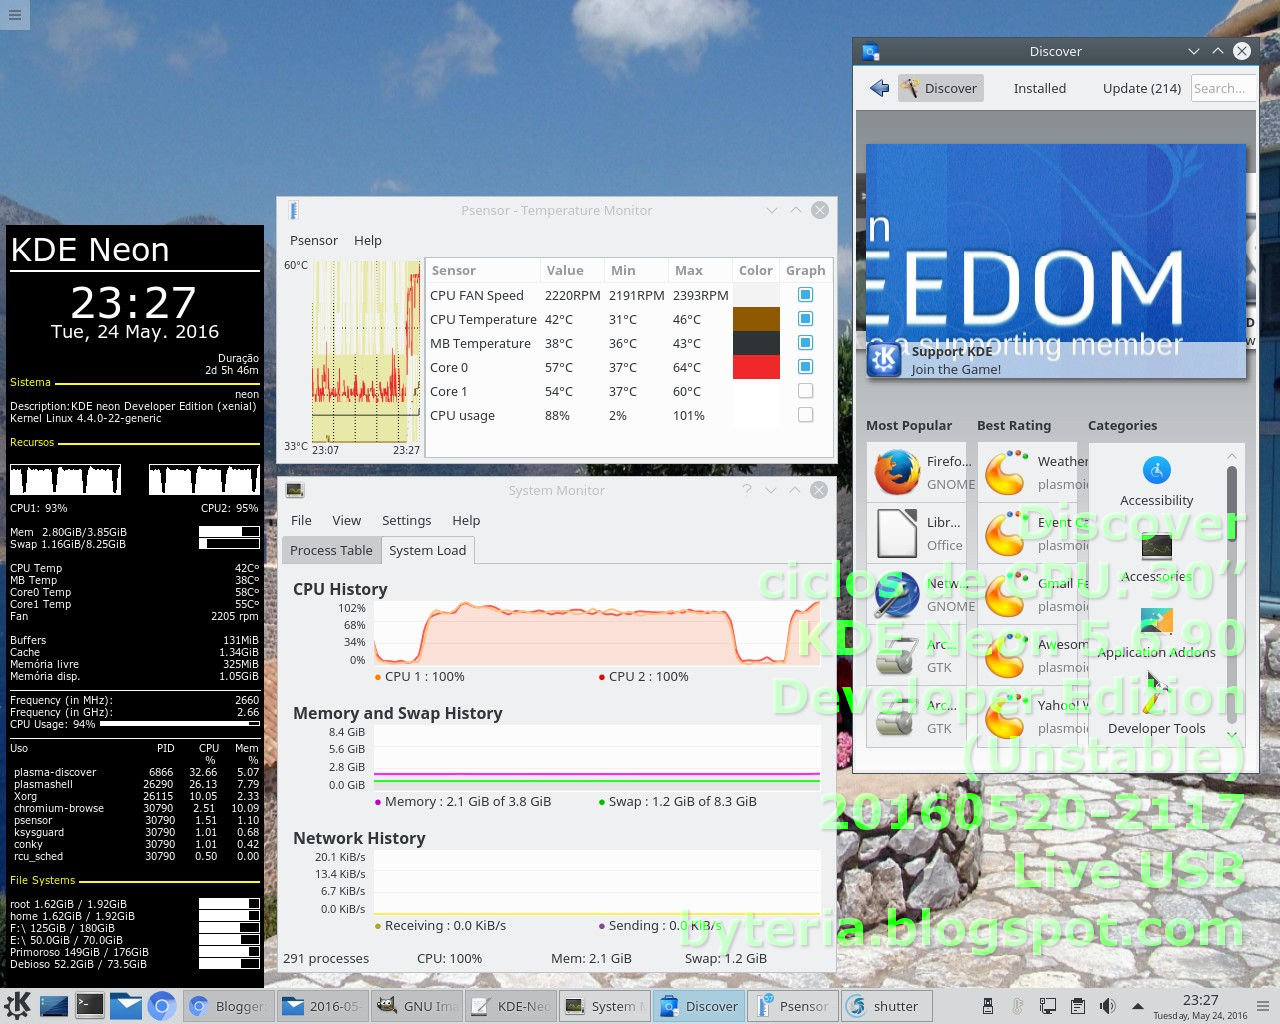1280x1024 pixels.
Task: Switch to the Process Table tab
Action: coord(330,550)
